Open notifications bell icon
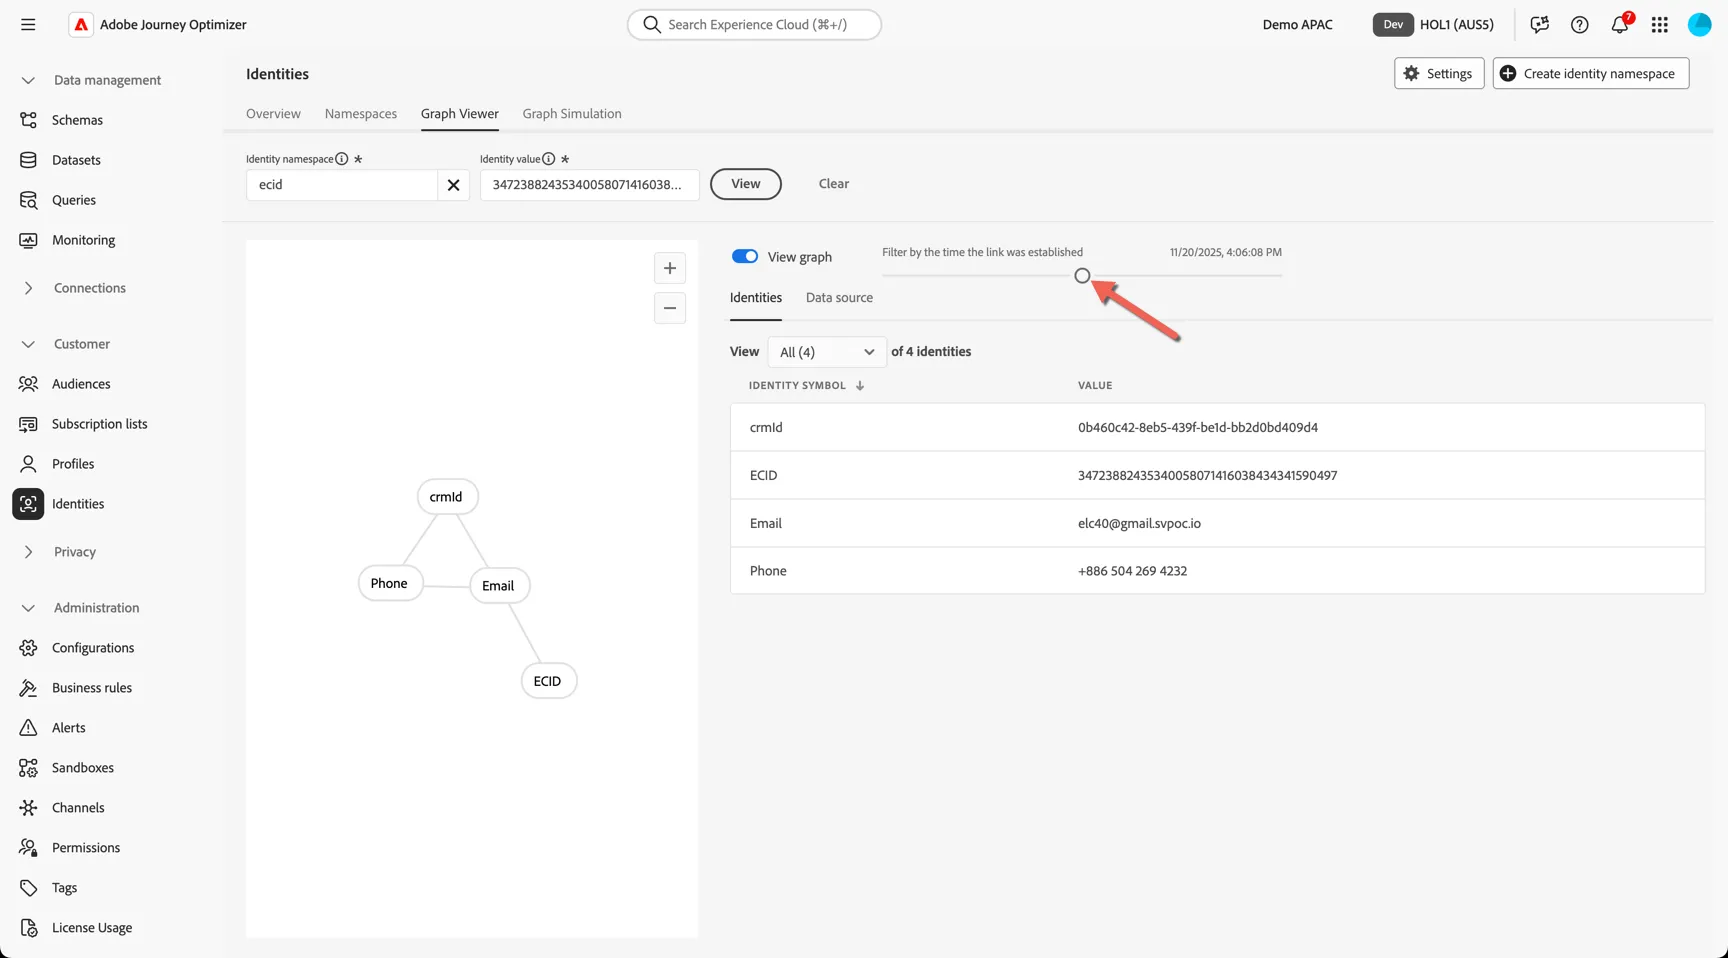Viewport: 1728px width, 958px height. (x=1620, y=24)
